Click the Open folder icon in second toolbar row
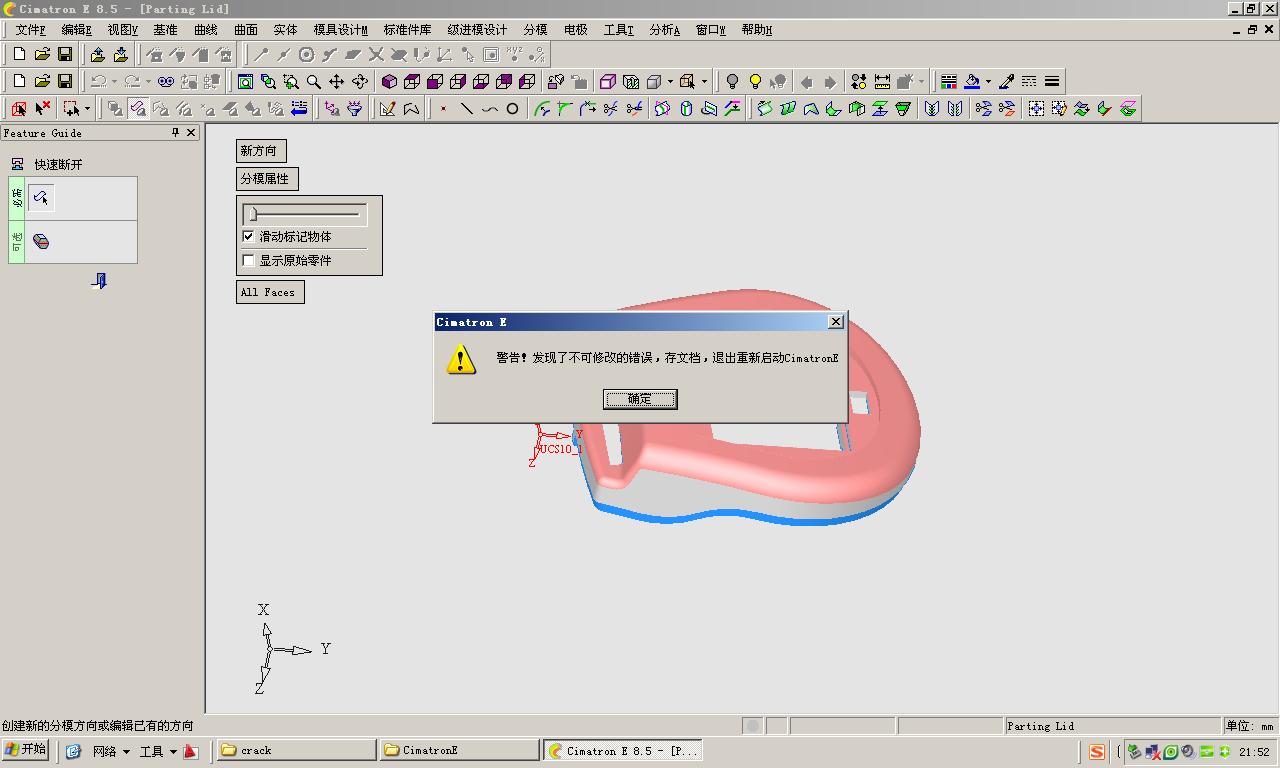The width and height of the screenshot is (1280, 768). tap(42, 81)
